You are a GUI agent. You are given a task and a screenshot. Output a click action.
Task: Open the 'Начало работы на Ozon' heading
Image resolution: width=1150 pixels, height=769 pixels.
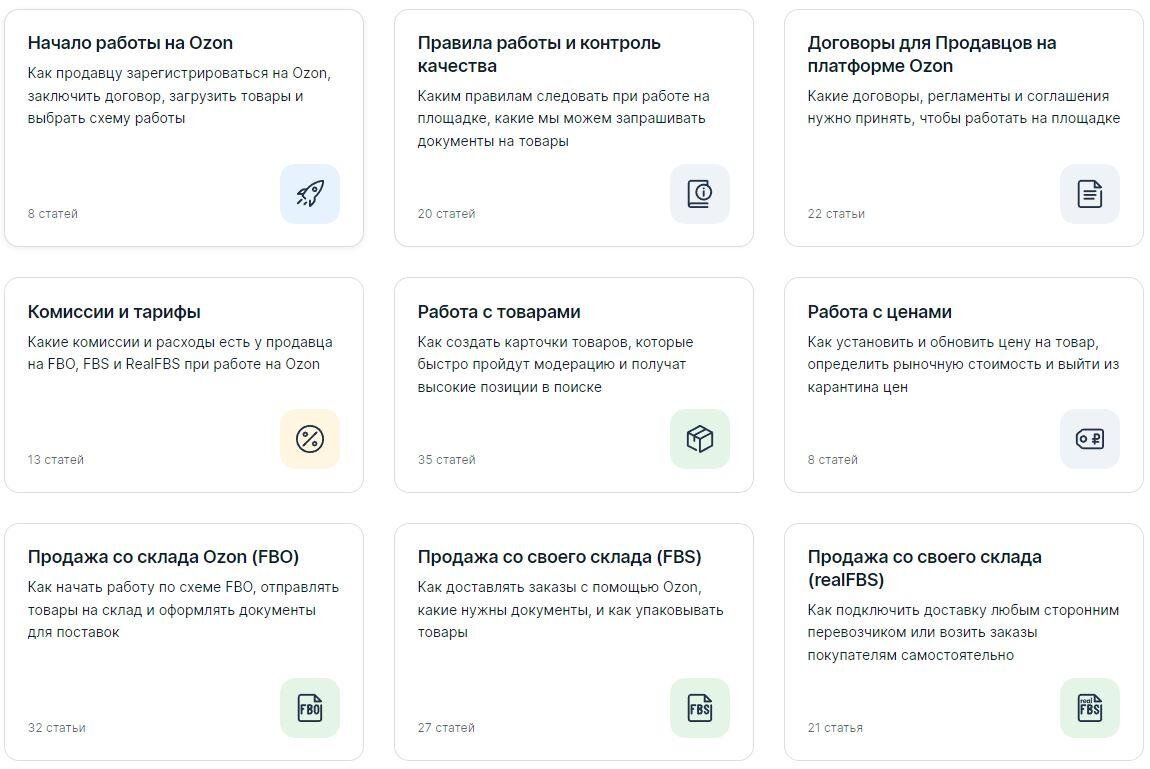click(130, 43)
